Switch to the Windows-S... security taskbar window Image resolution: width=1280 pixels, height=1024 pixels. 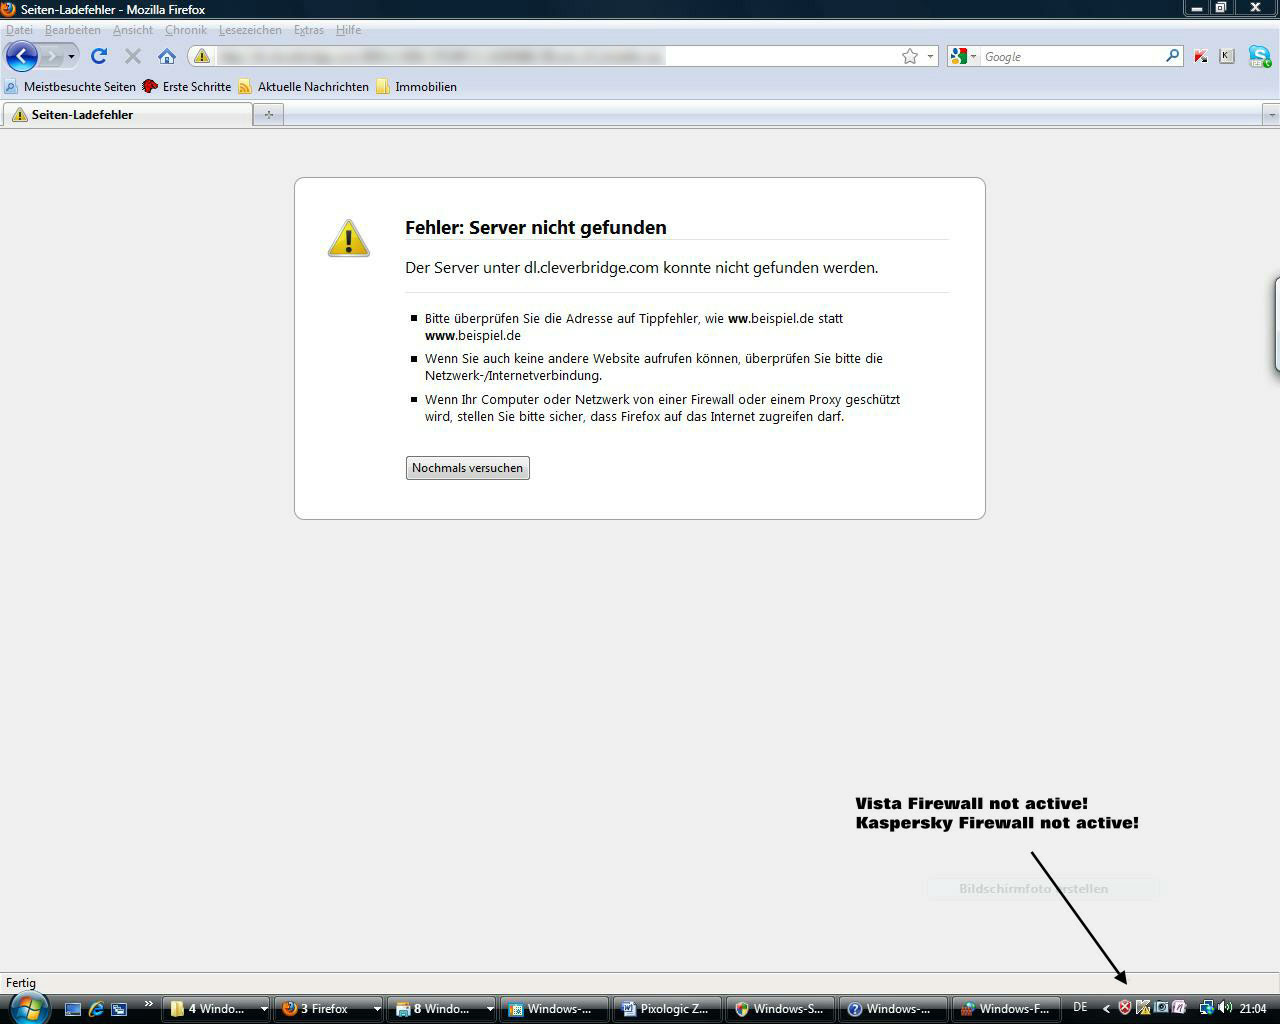781,1009
